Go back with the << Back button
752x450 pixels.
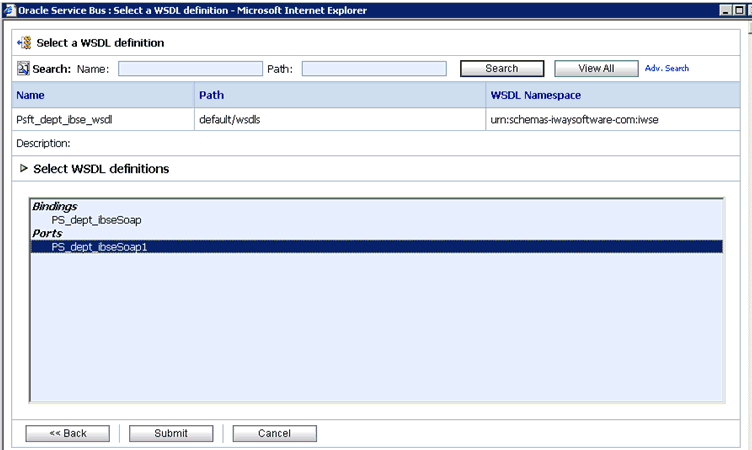click(x=68, y=433)
